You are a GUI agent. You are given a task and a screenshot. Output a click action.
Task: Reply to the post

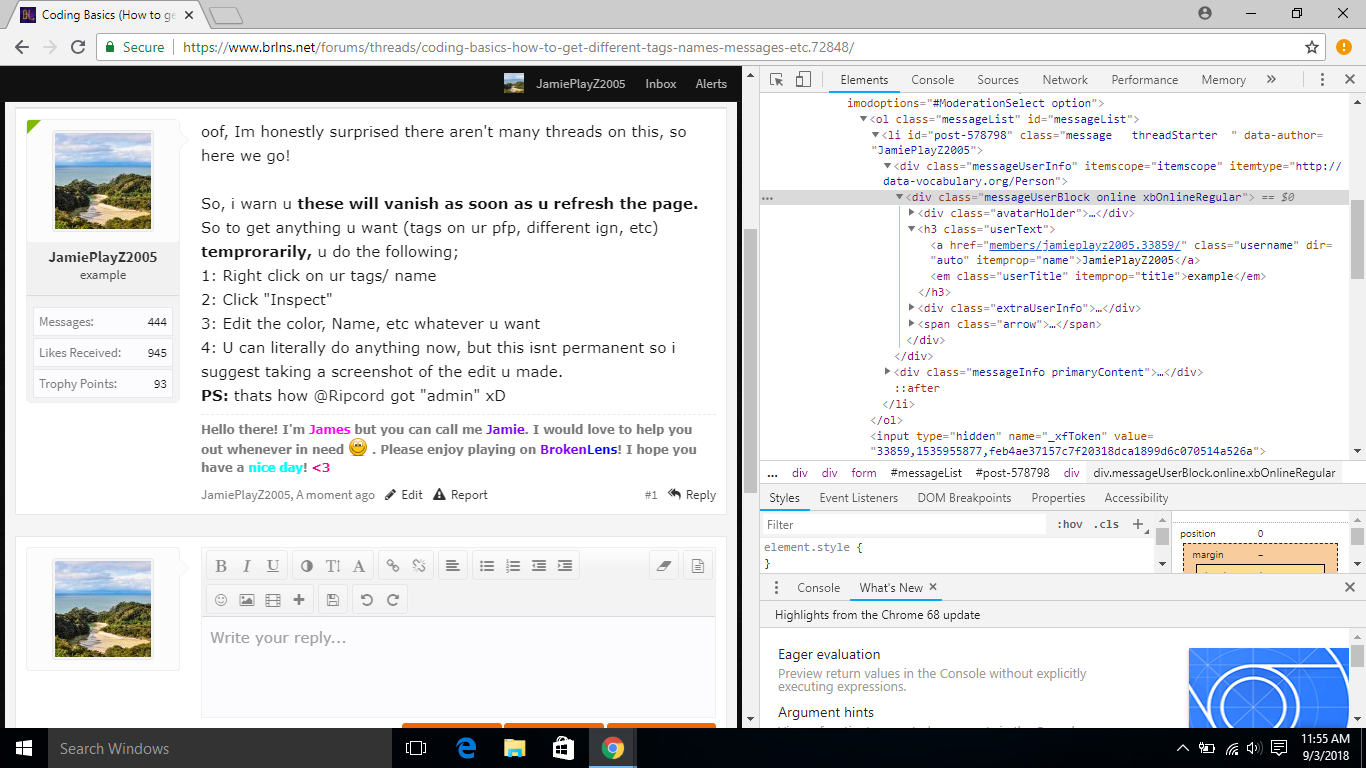tap(692, 495)
